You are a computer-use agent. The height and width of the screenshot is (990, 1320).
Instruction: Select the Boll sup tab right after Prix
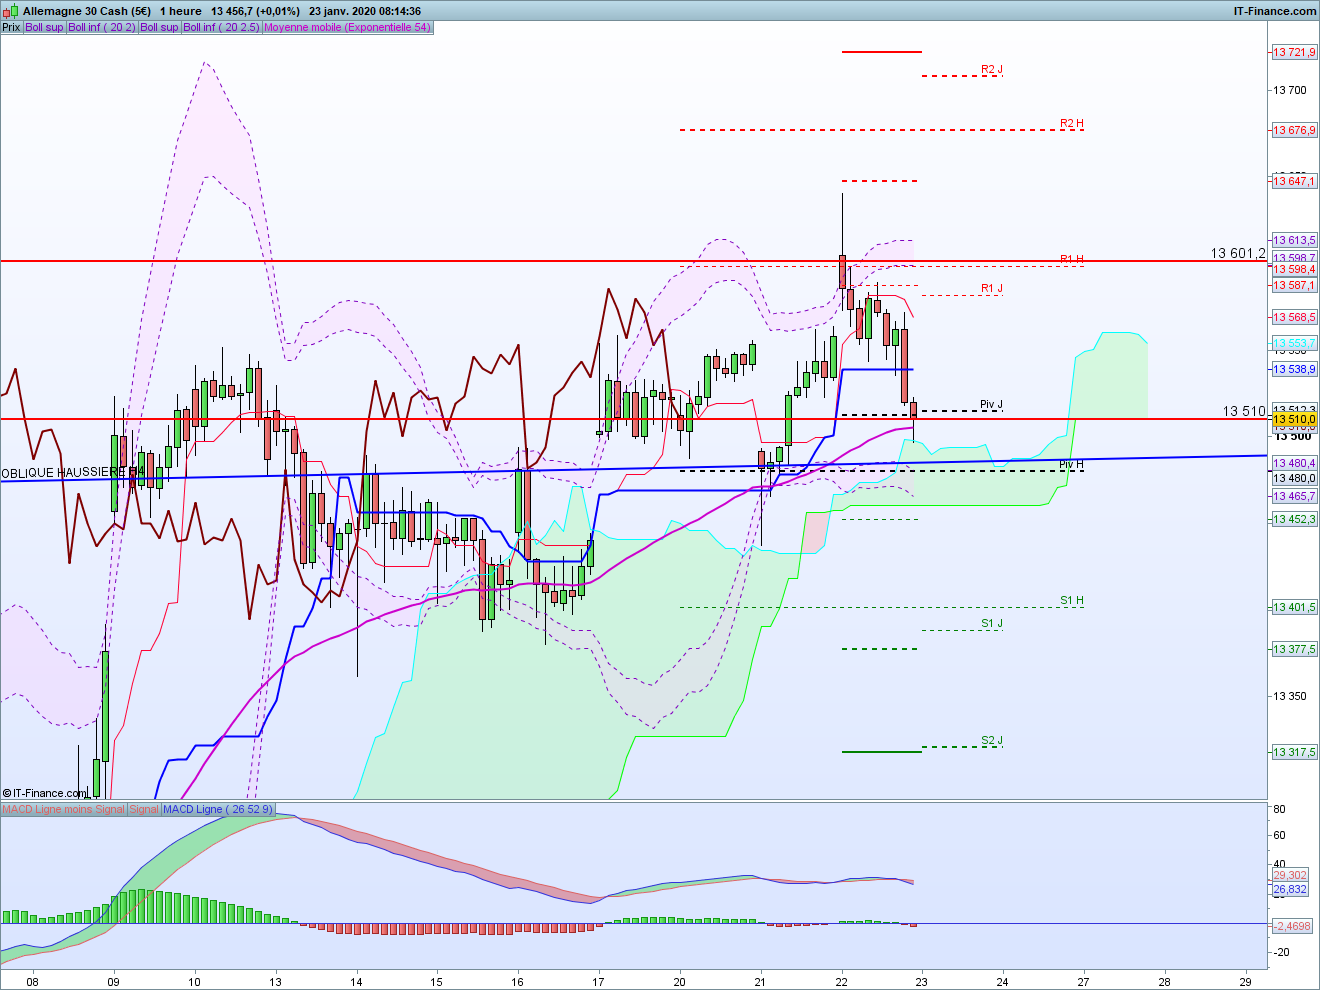(44, 27)
